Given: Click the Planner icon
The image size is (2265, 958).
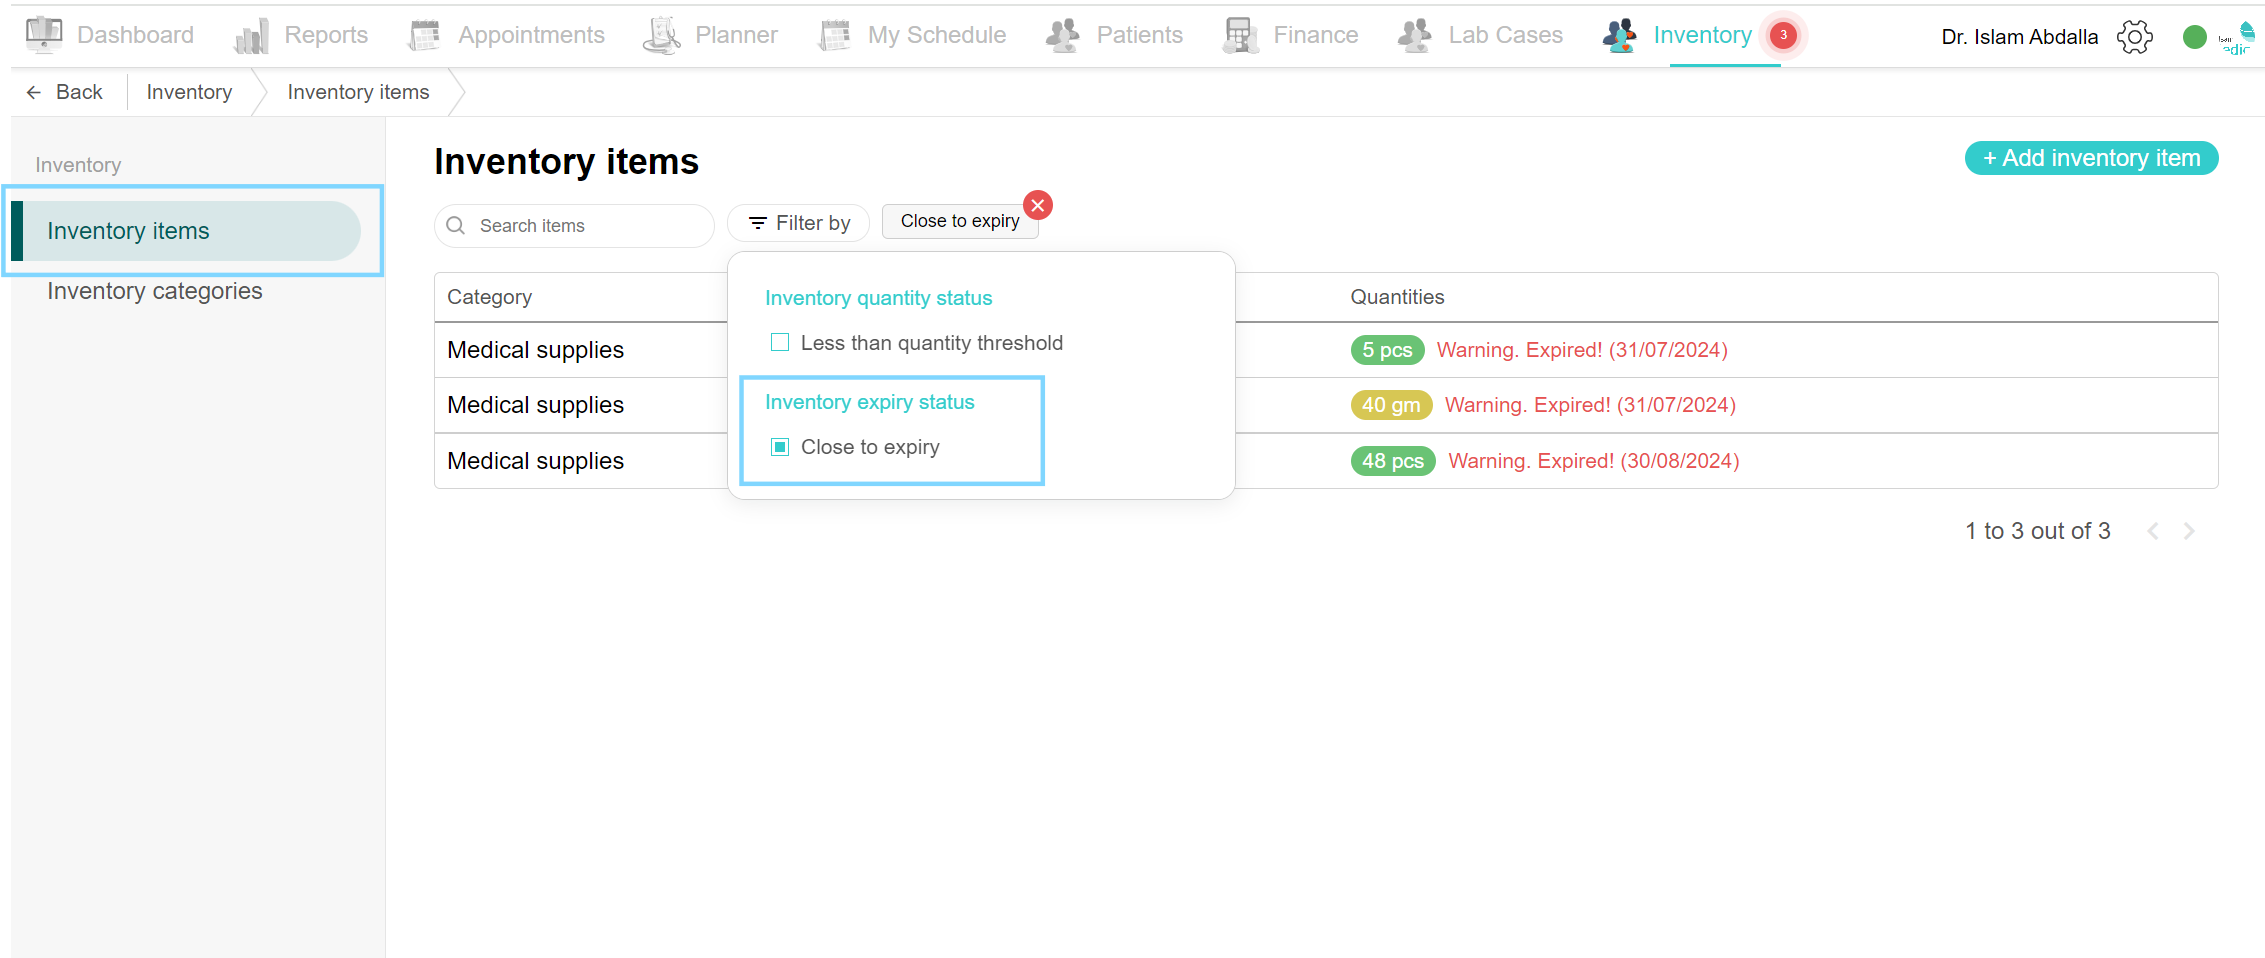Looking at the screenshot, I should point(661,36).
